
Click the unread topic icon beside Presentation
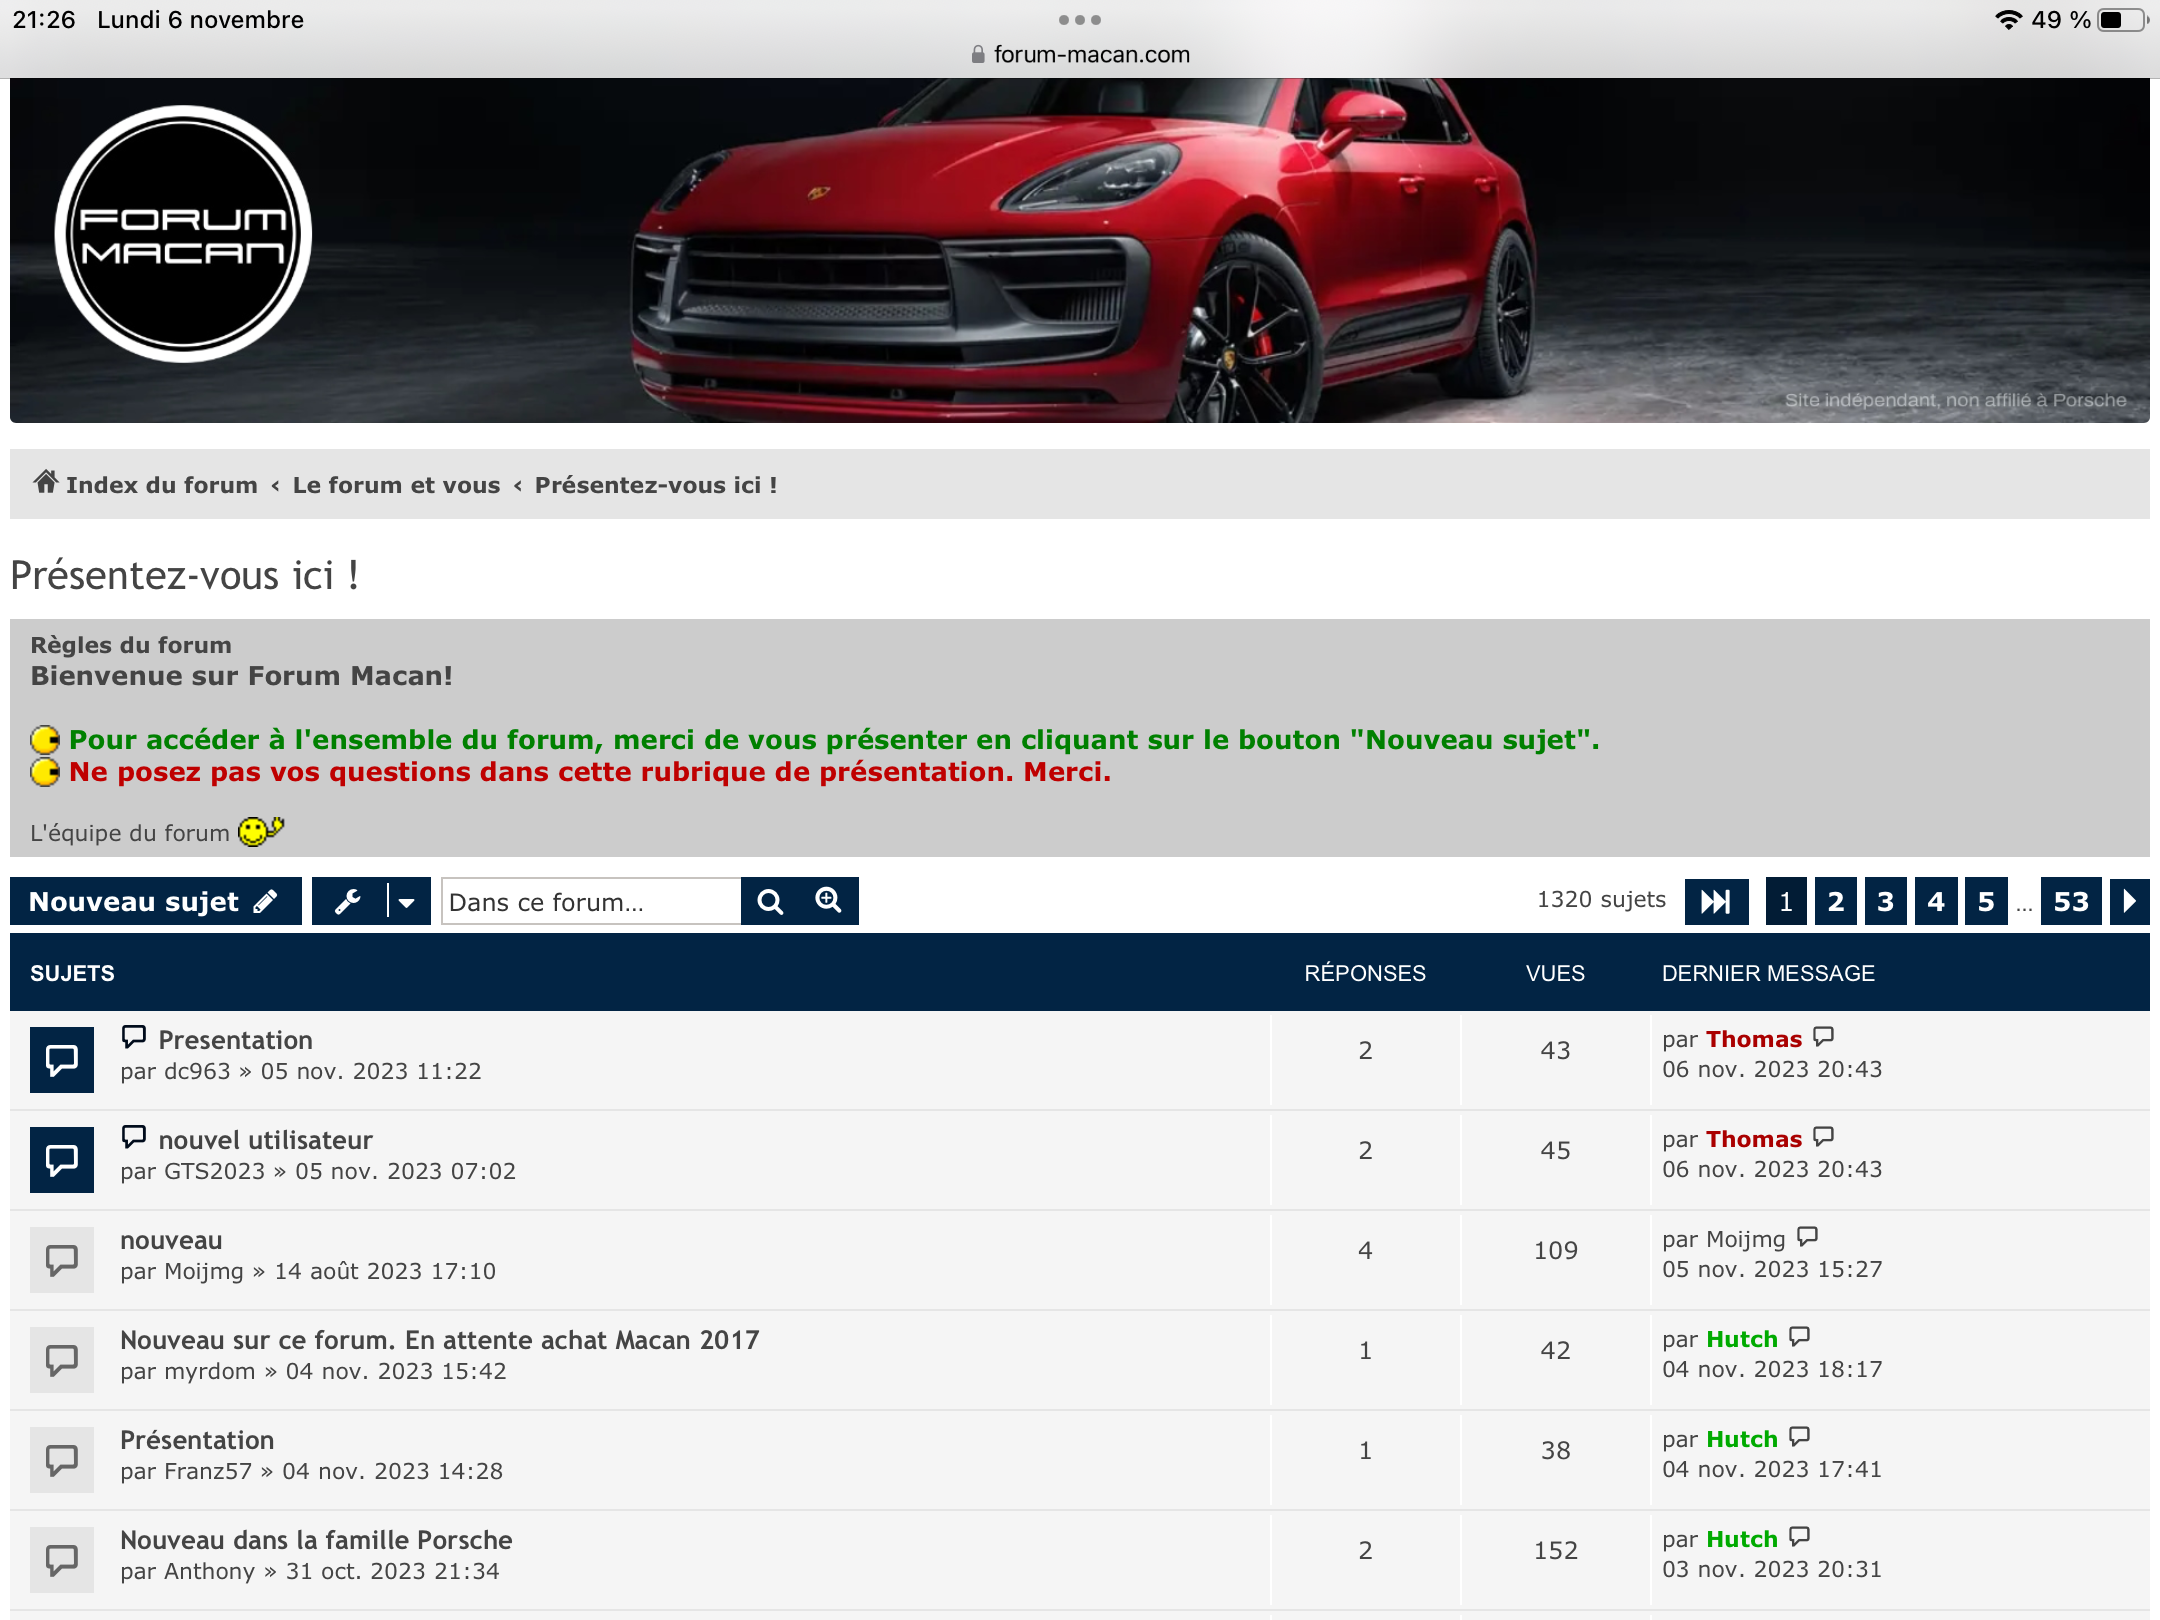coord(62,1060)
